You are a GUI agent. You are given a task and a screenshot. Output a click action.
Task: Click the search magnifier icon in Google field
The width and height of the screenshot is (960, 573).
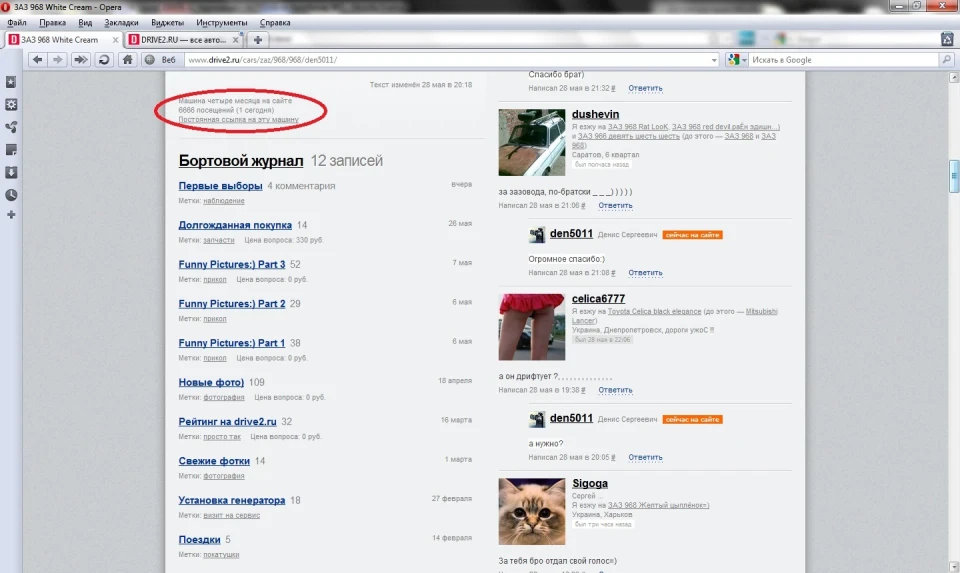pyautogui.click(x=947, y=59)
